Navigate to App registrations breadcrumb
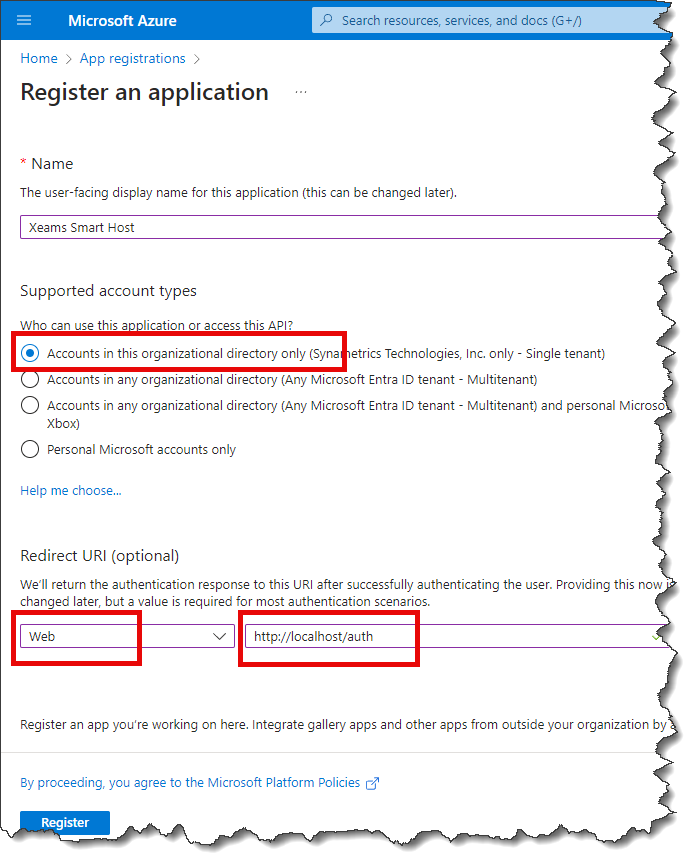Screen dimensions: 698x868 click(133, 59)
